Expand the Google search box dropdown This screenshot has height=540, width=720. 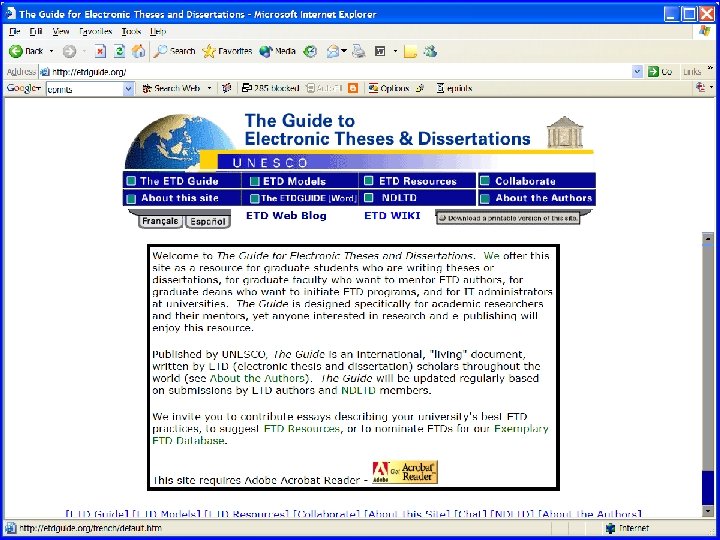pyautogui.click(x=129, y=89)
